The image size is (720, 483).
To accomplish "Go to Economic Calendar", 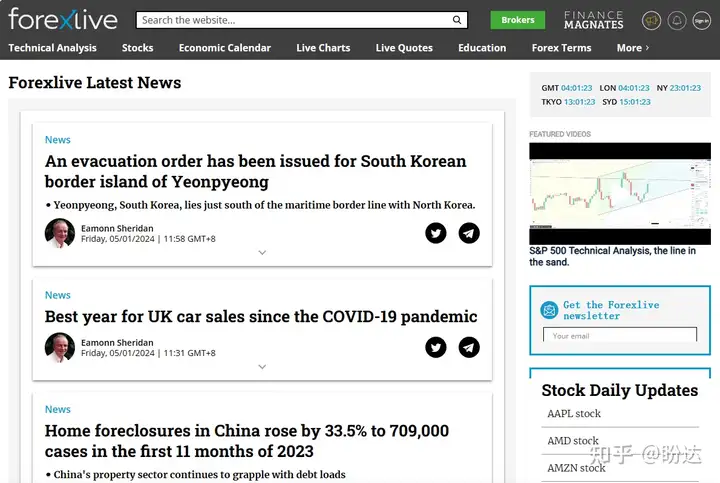I will tap(225, 48).
